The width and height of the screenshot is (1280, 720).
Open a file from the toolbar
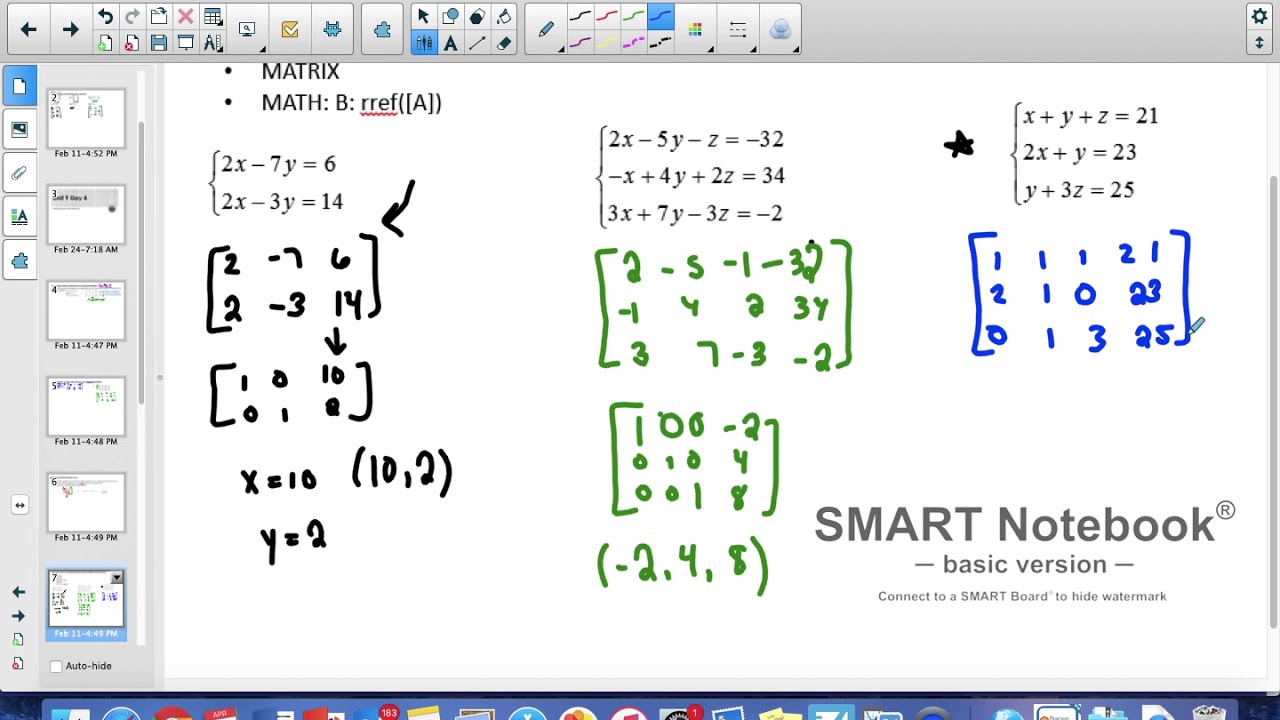[x=159, y=17]
